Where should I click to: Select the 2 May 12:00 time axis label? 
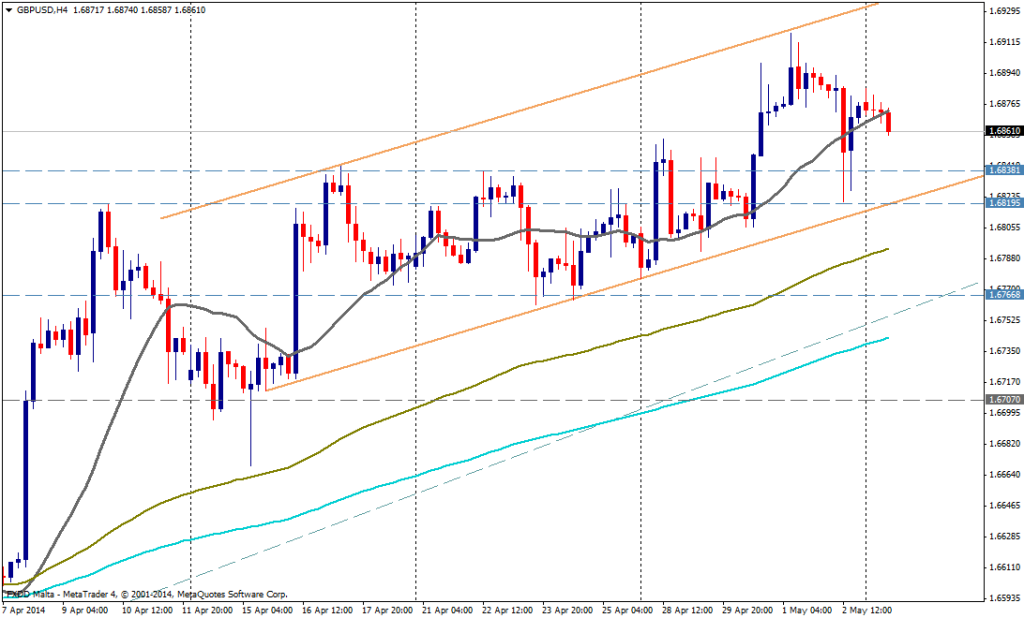[868, 608]
